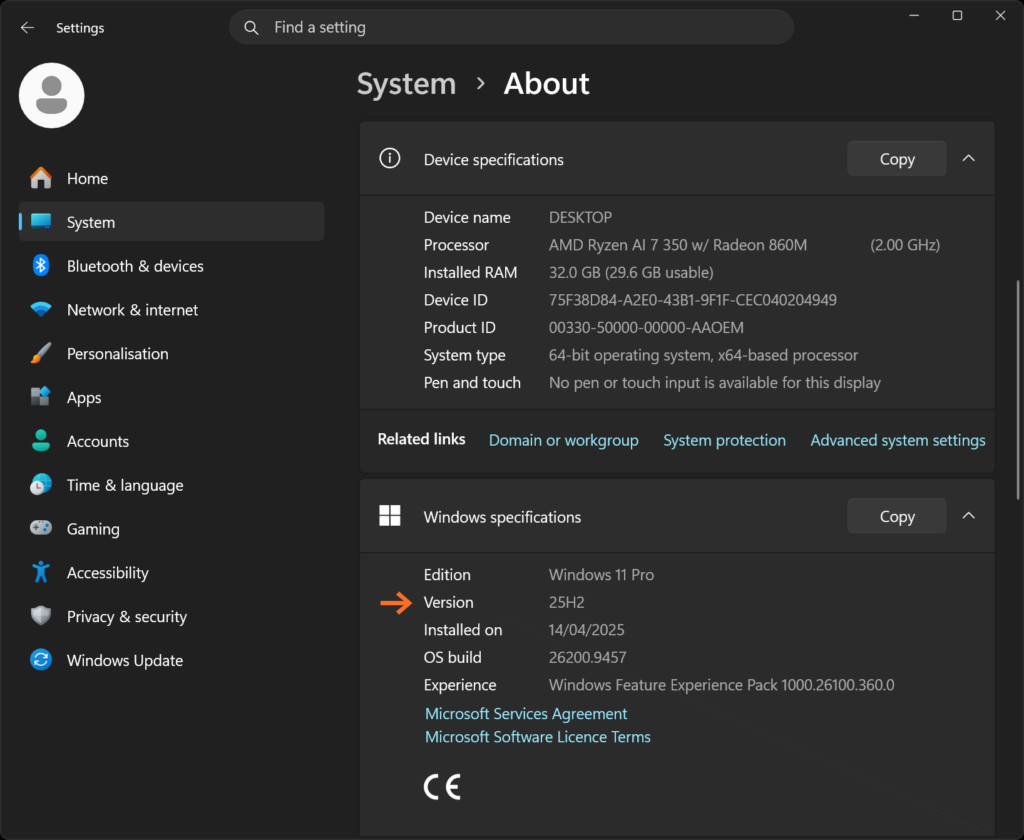Collapse the Device specifications section
1024x840 pixels.
tap(968, 158)
